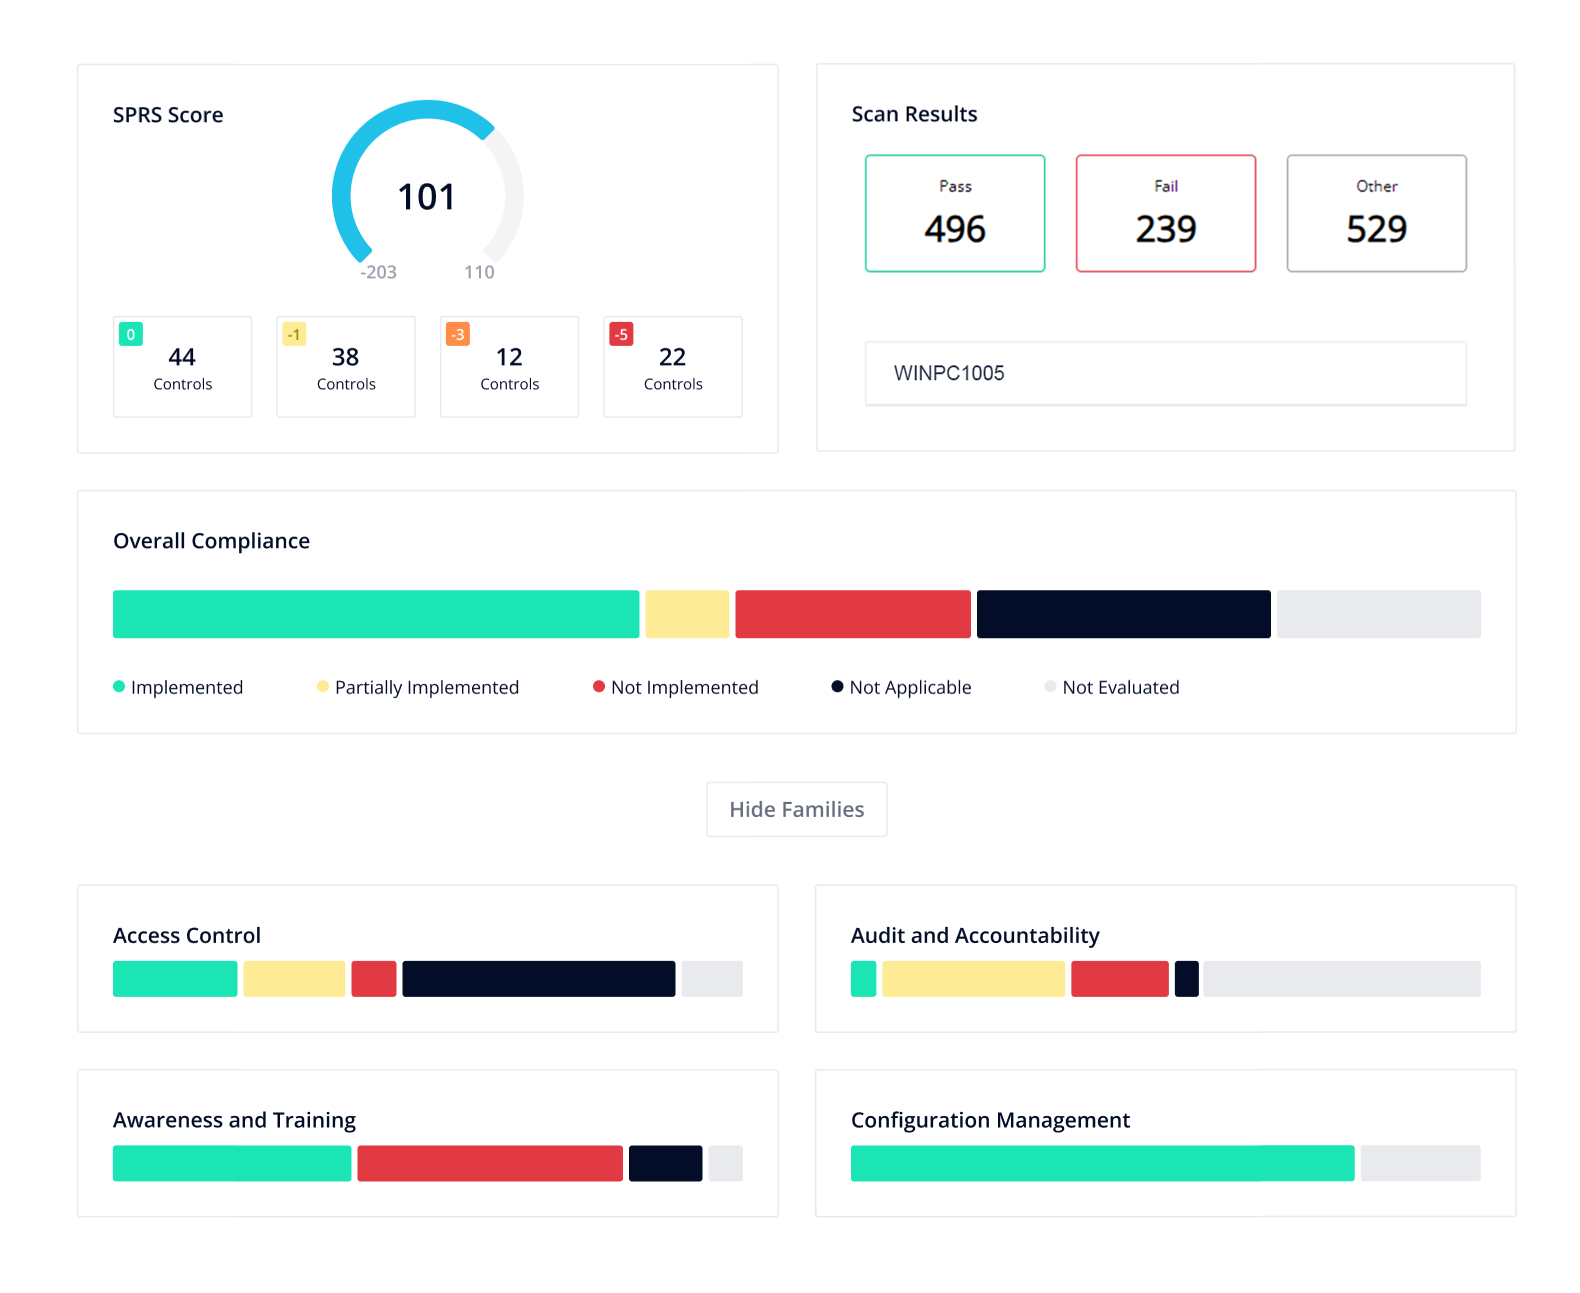This screenshot has height=1293, width=1580.
Task: Click Audit and Accountability's red bar segment
Action: coord(1120,979)
